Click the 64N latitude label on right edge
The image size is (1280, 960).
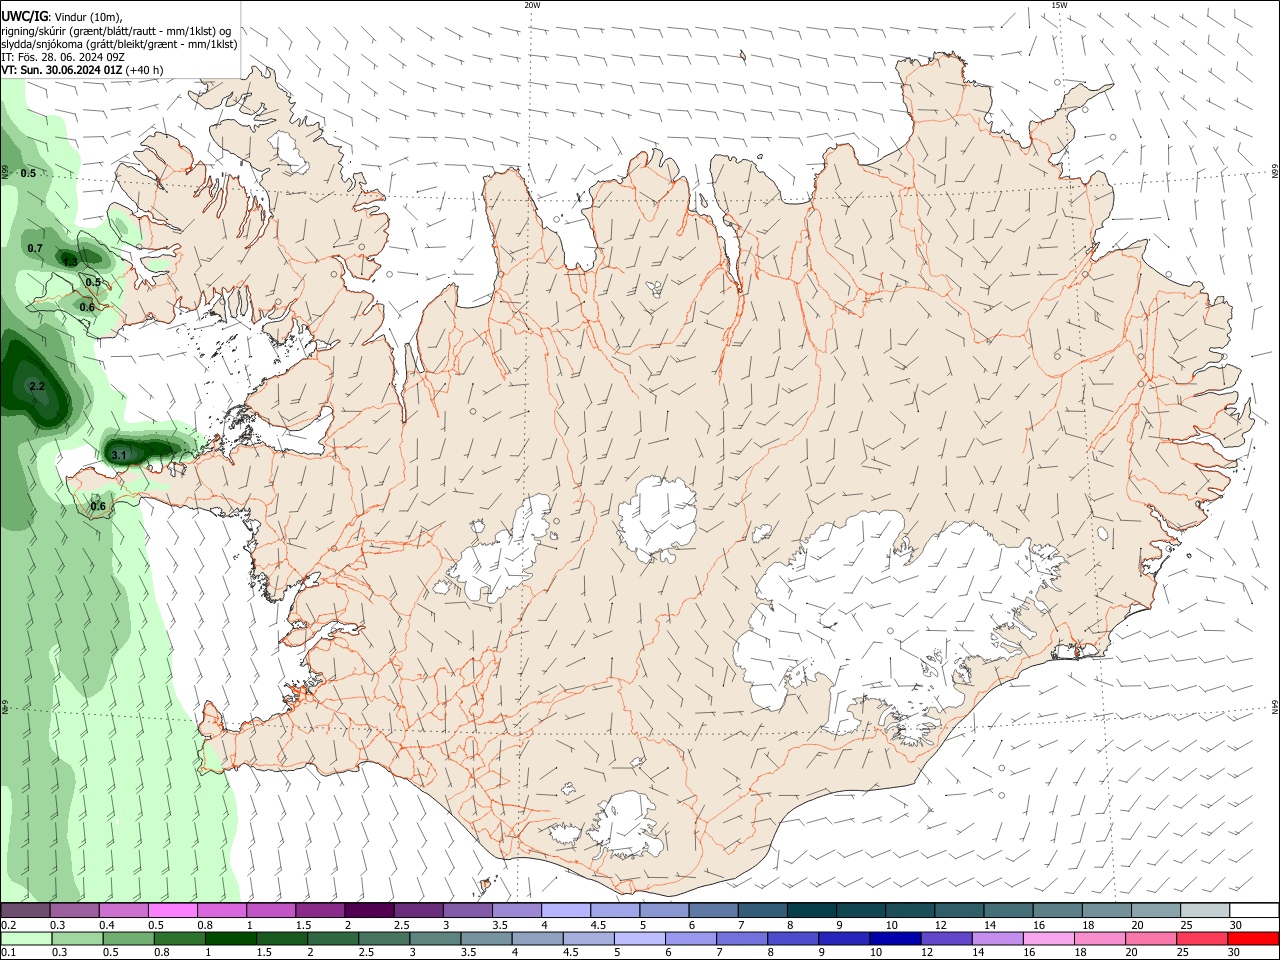(x=1275, y=707)
